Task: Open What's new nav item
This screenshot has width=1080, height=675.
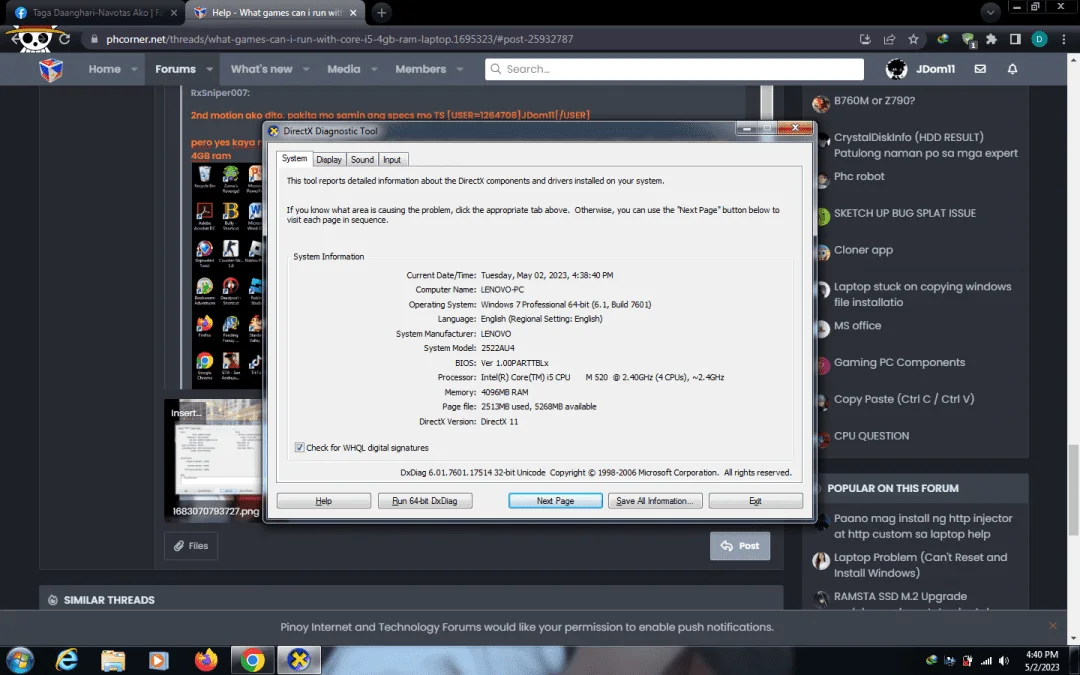Action: (261, 69)
